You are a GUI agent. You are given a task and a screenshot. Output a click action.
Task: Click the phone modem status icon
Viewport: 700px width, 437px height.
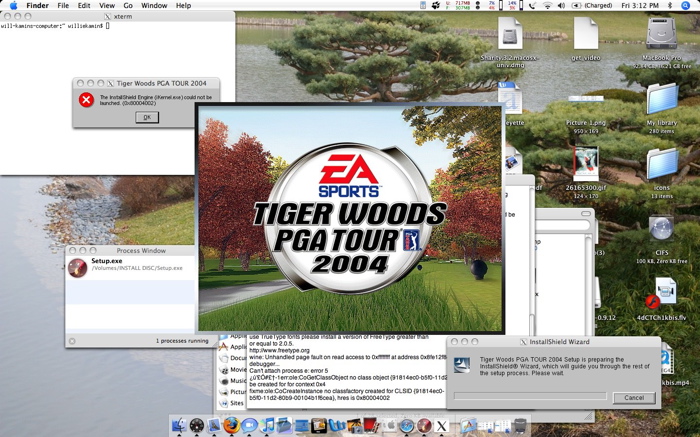pos(532,5)
